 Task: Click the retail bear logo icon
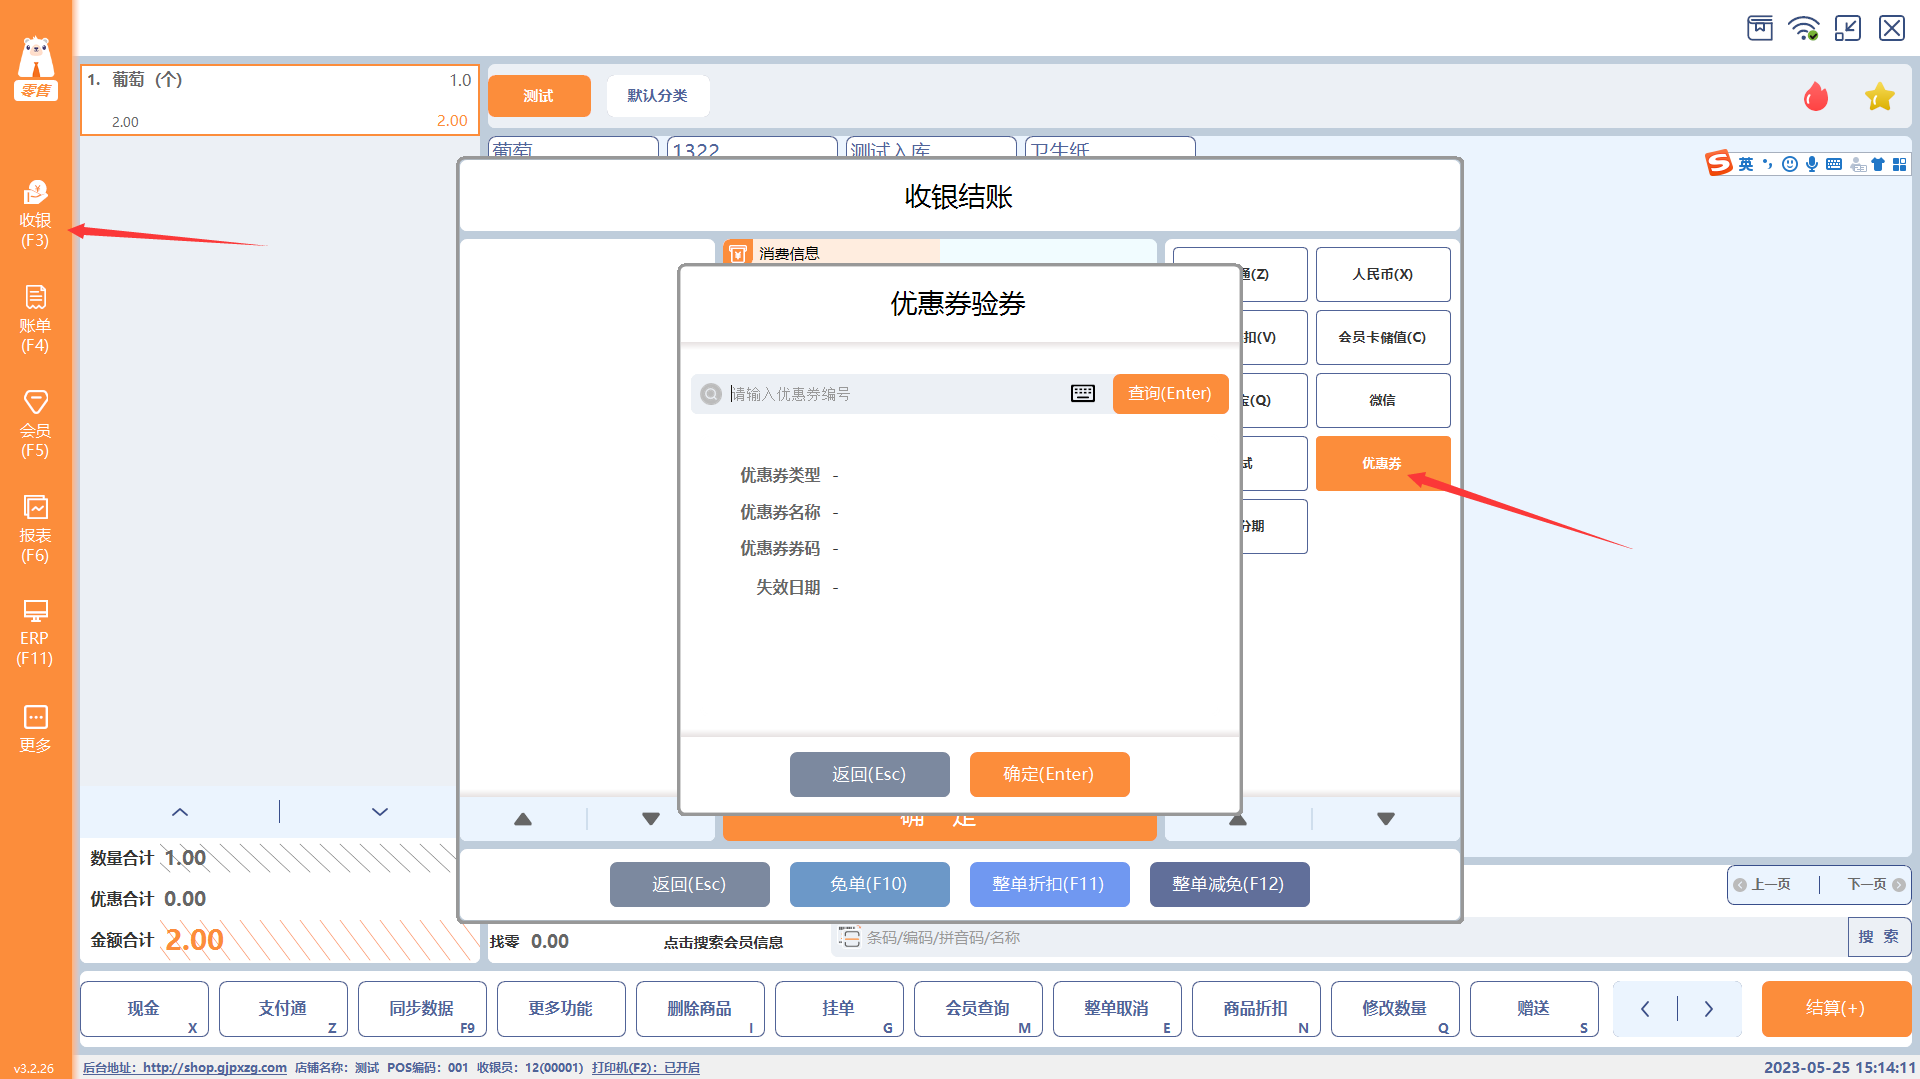tap(36, 67)
